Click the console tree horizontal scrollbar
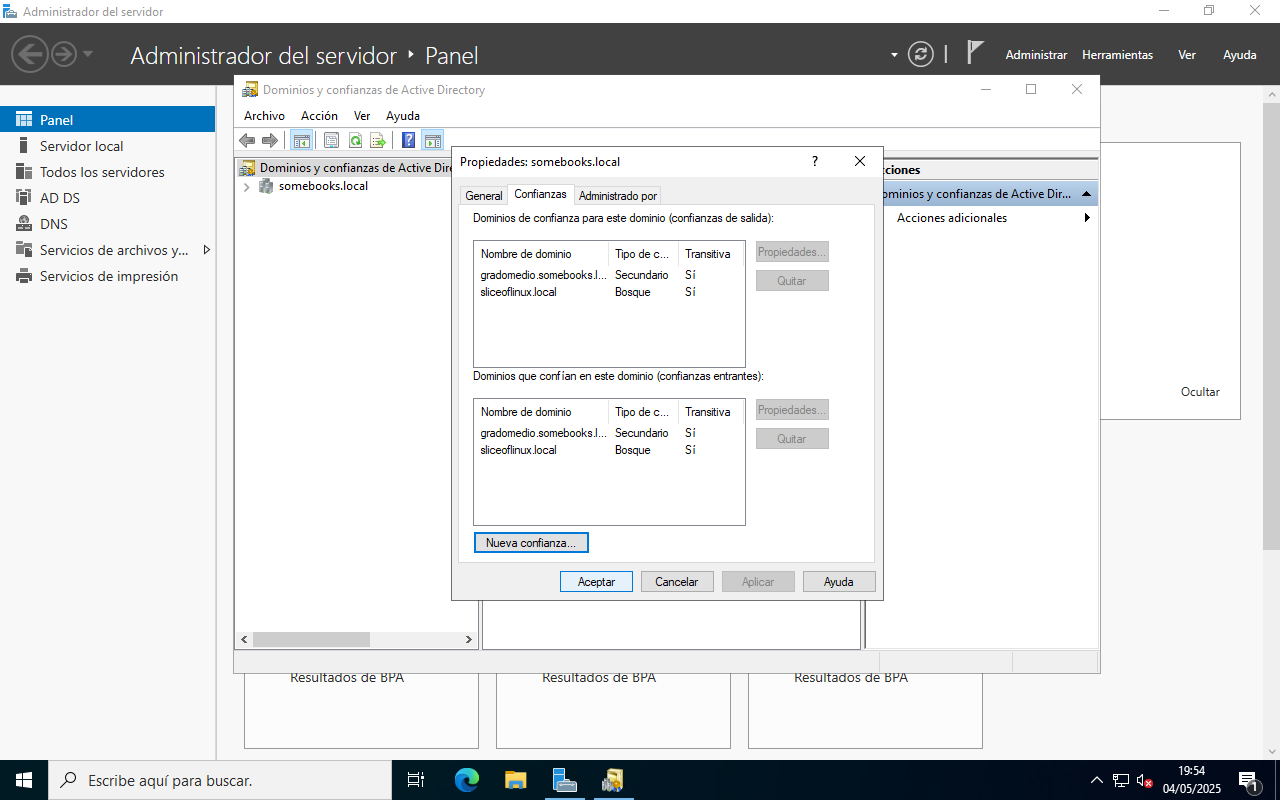1280x800 pixels. 311,639
